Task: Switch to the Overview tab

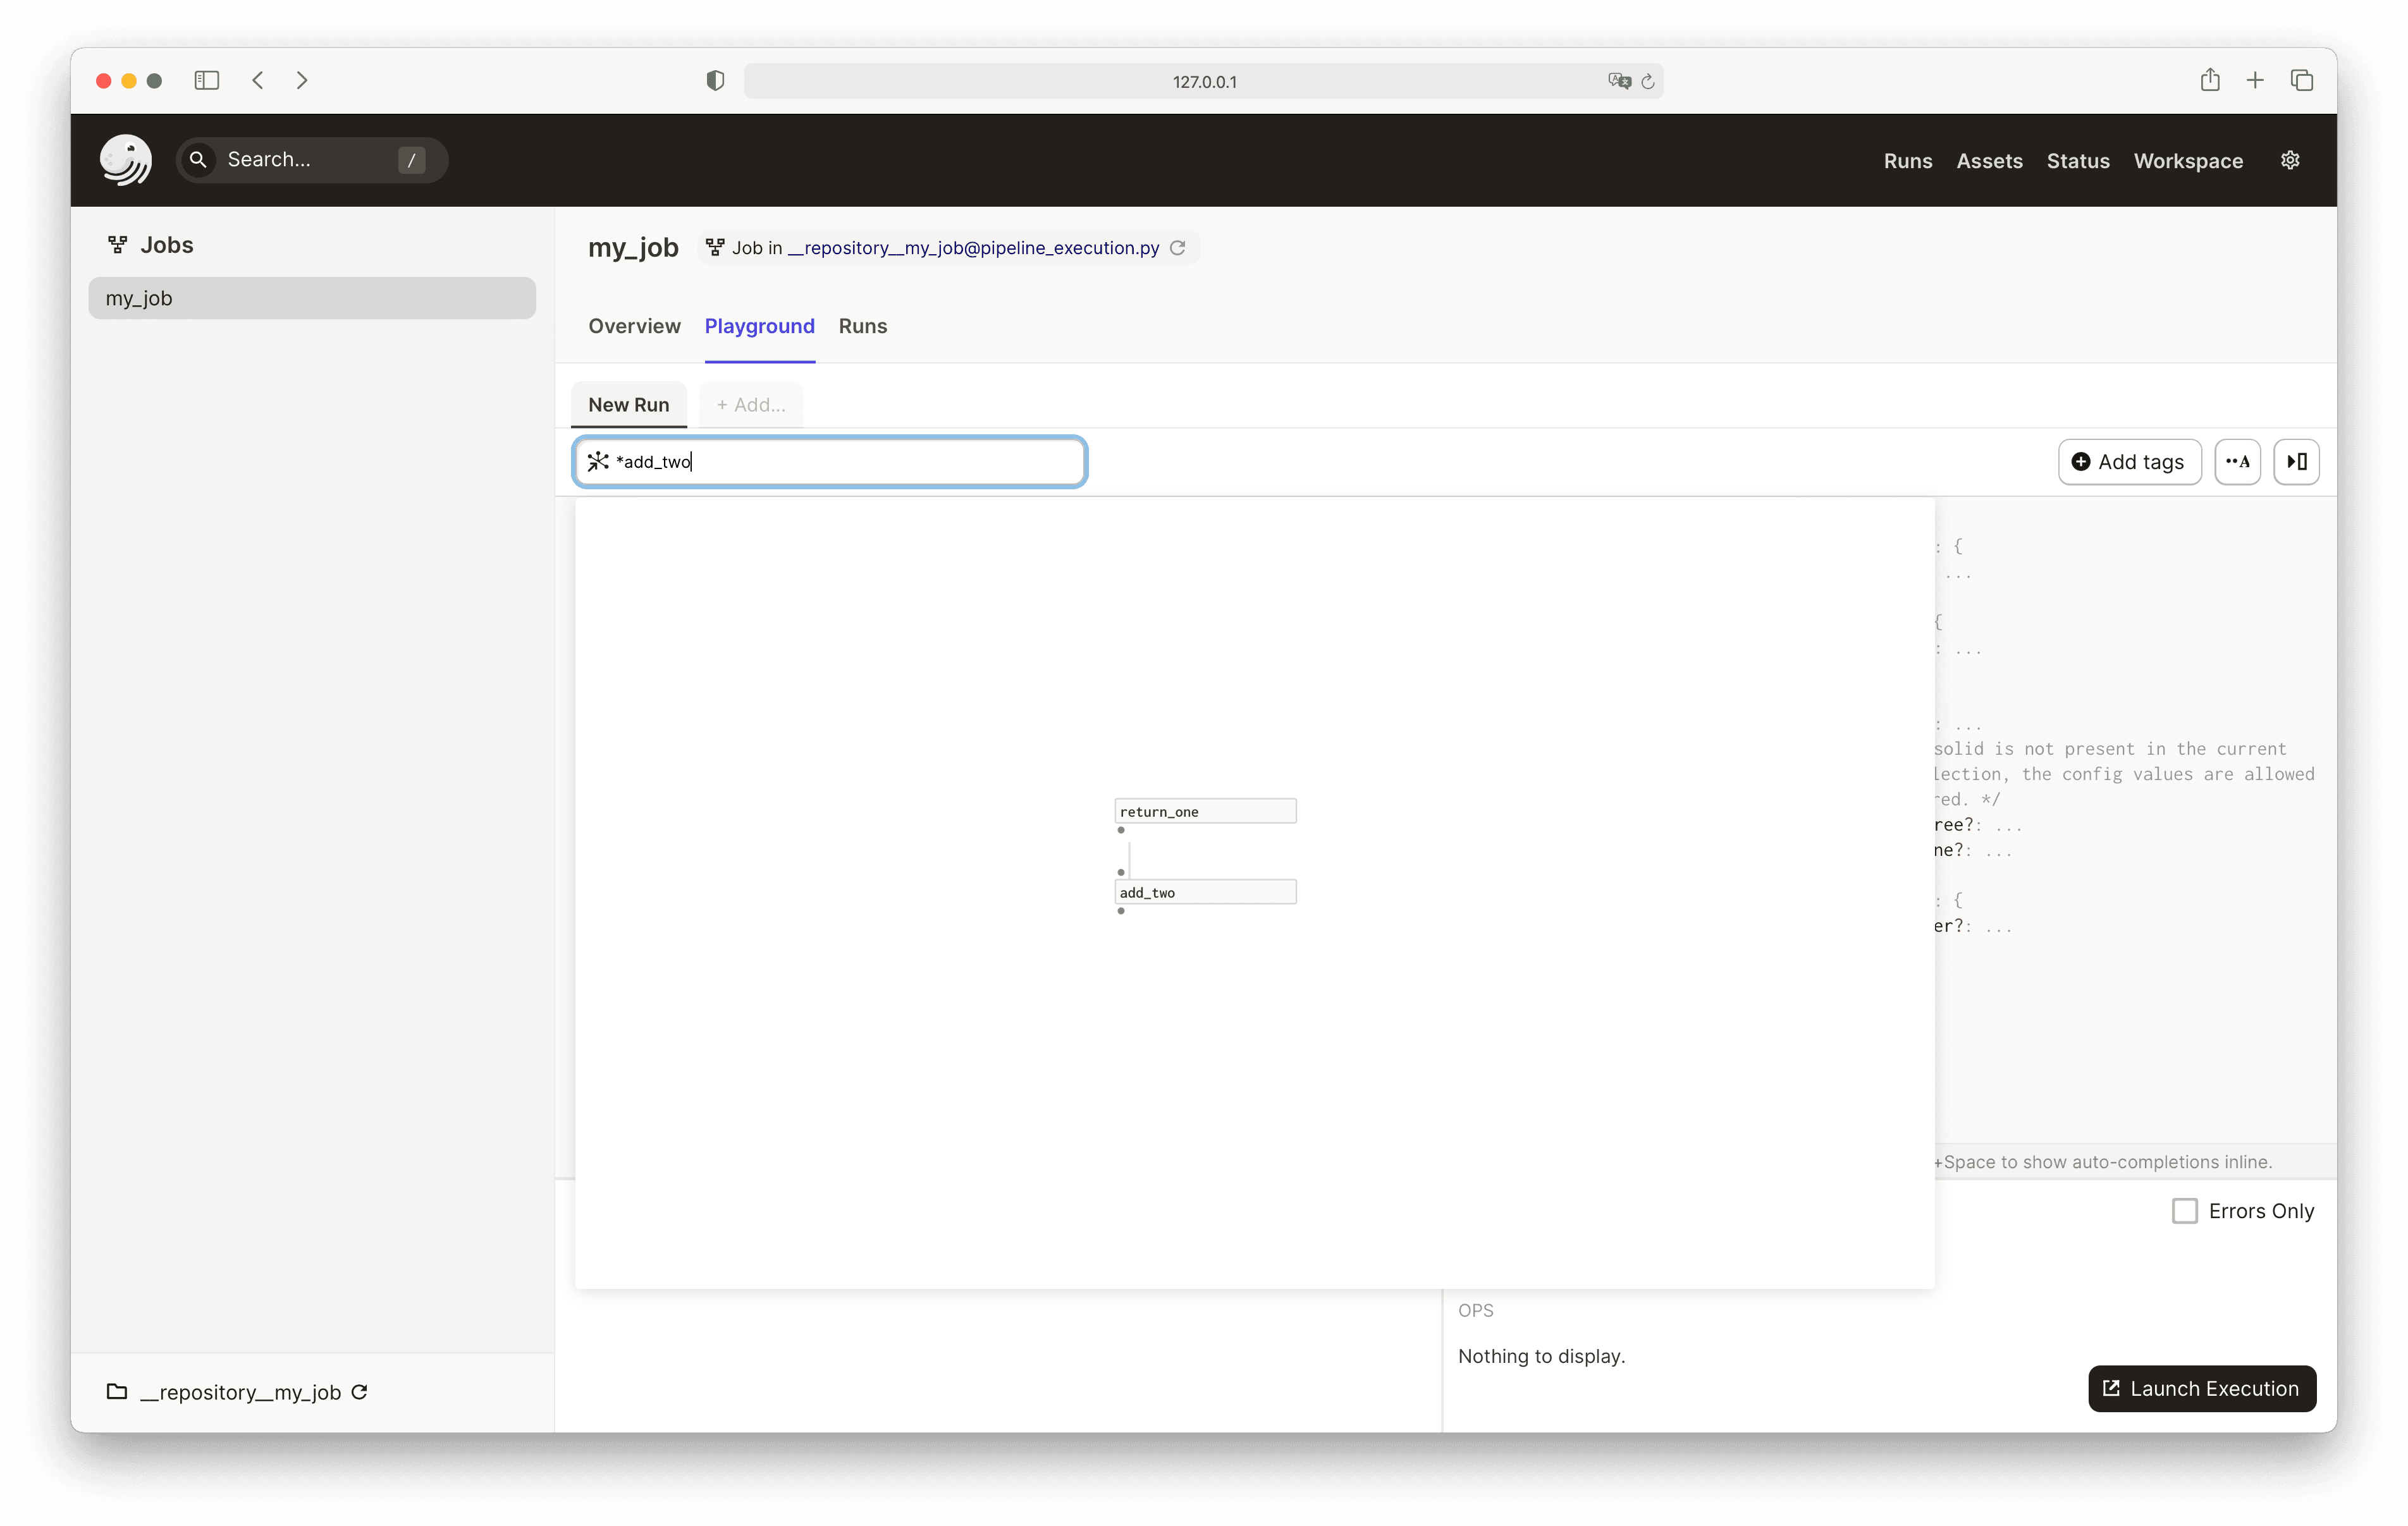Action: tap(634, 326)
